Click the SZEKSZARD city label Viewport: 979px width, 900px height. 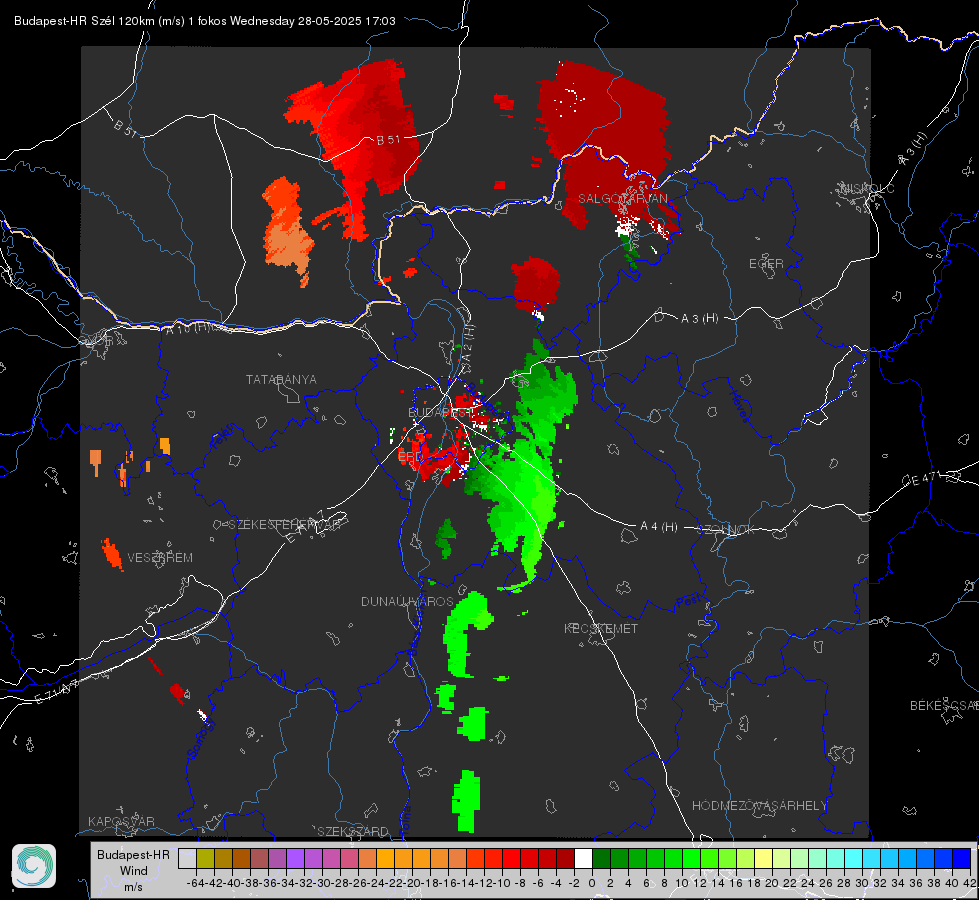[x=353, y=831]
